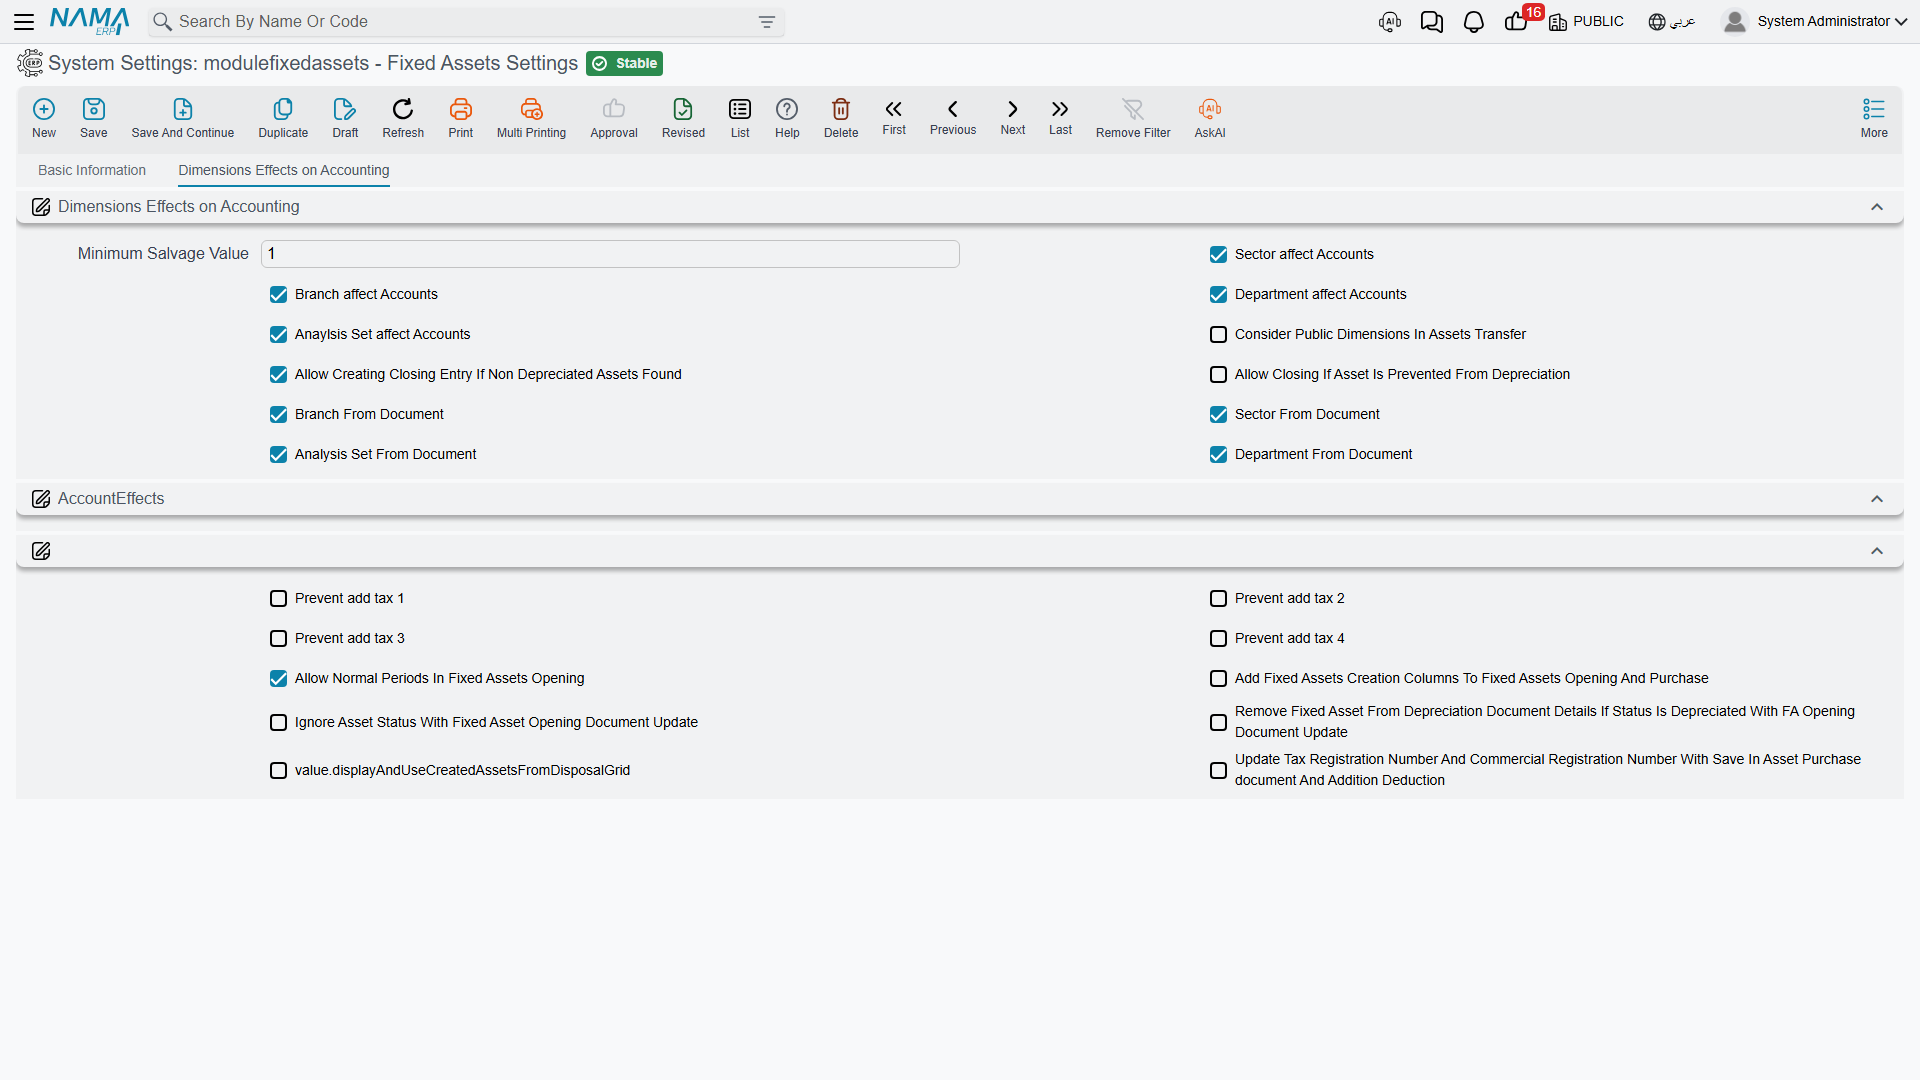Screen dimensions: 1920x1080
Task: Collapse the untitled third section
Action: tap(1877, 551)
